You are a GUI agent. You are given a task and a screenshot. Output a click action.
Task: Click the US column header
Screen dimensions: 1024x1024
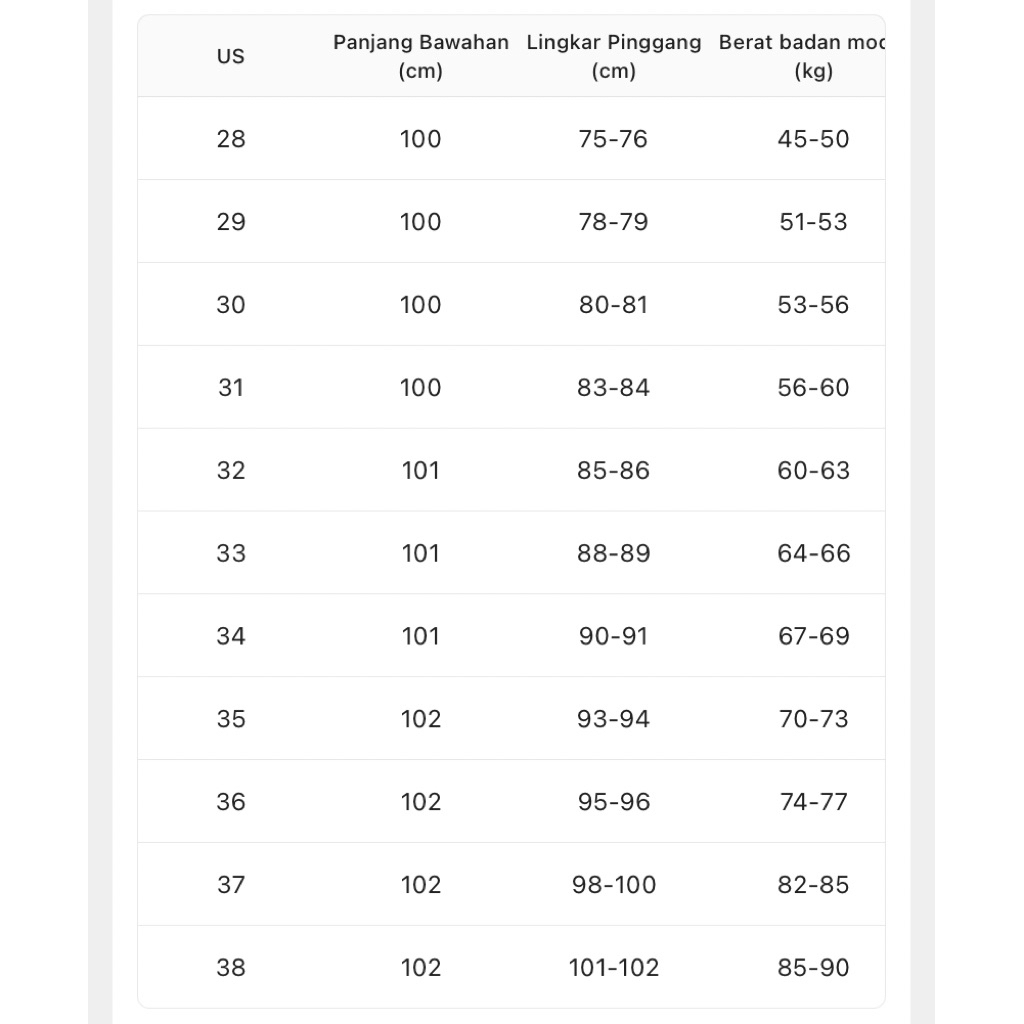click(230, 56)
